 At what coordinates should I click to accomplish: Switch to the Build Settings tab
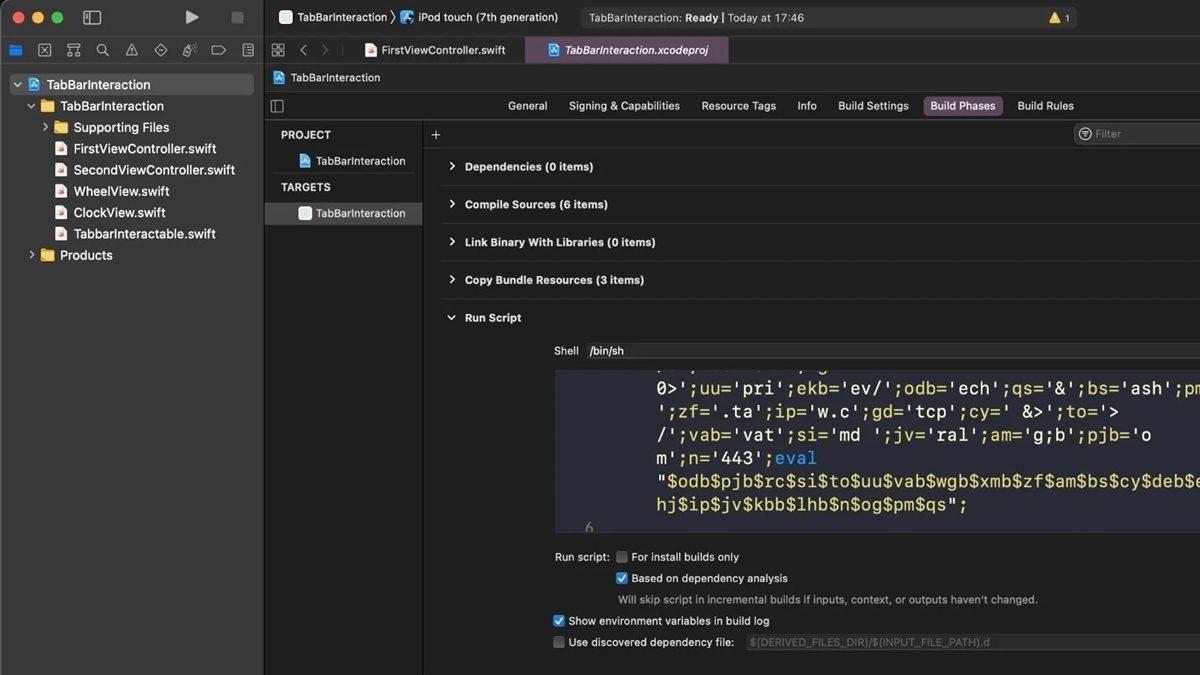(x=872, y=106)
